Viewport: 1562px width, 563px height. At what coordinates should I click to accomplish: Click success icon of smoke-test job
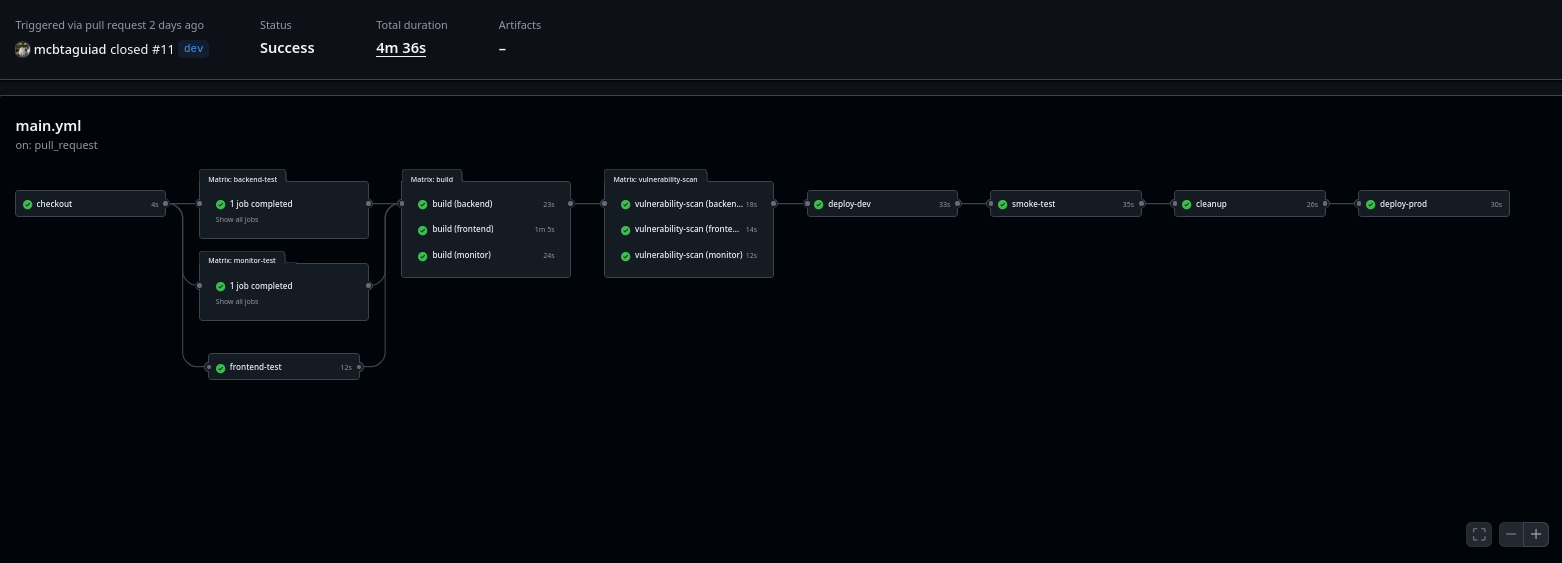click(x=1003, y=204)
